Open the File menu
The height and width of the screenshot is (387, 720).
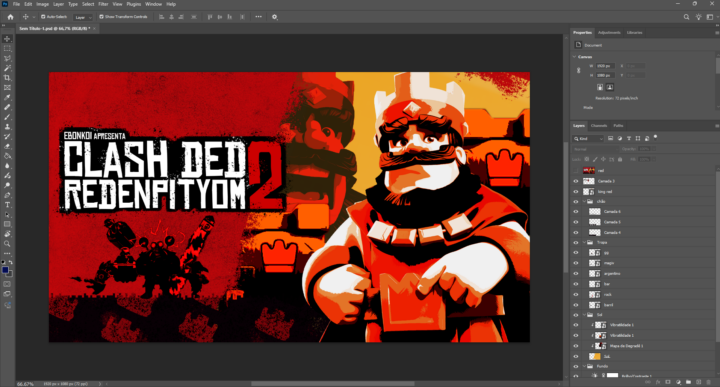(16, 4)
